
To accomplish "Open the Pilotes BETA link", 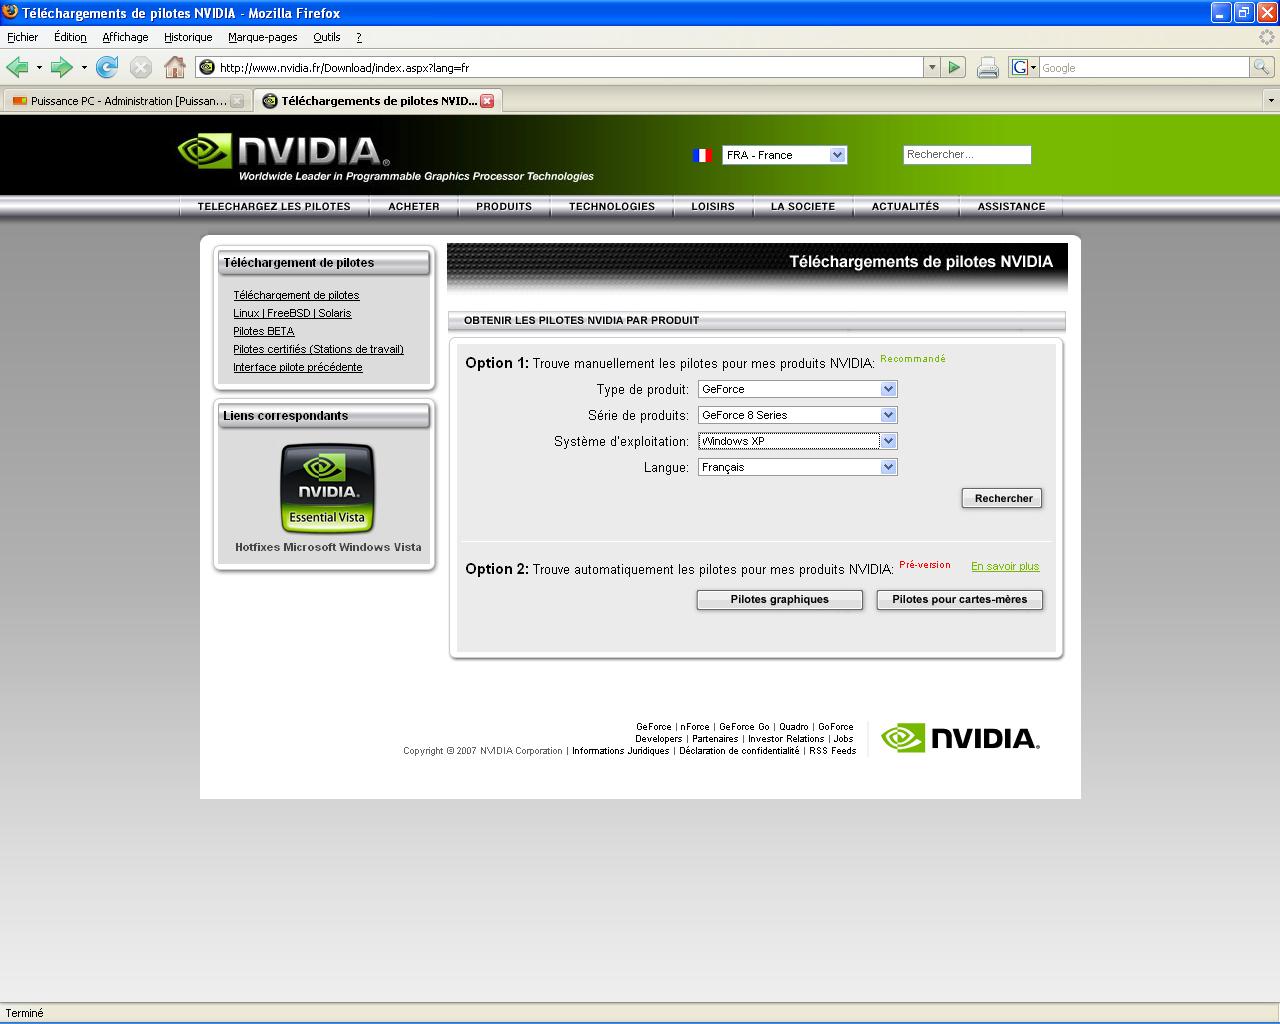I will tap(264, 331).
